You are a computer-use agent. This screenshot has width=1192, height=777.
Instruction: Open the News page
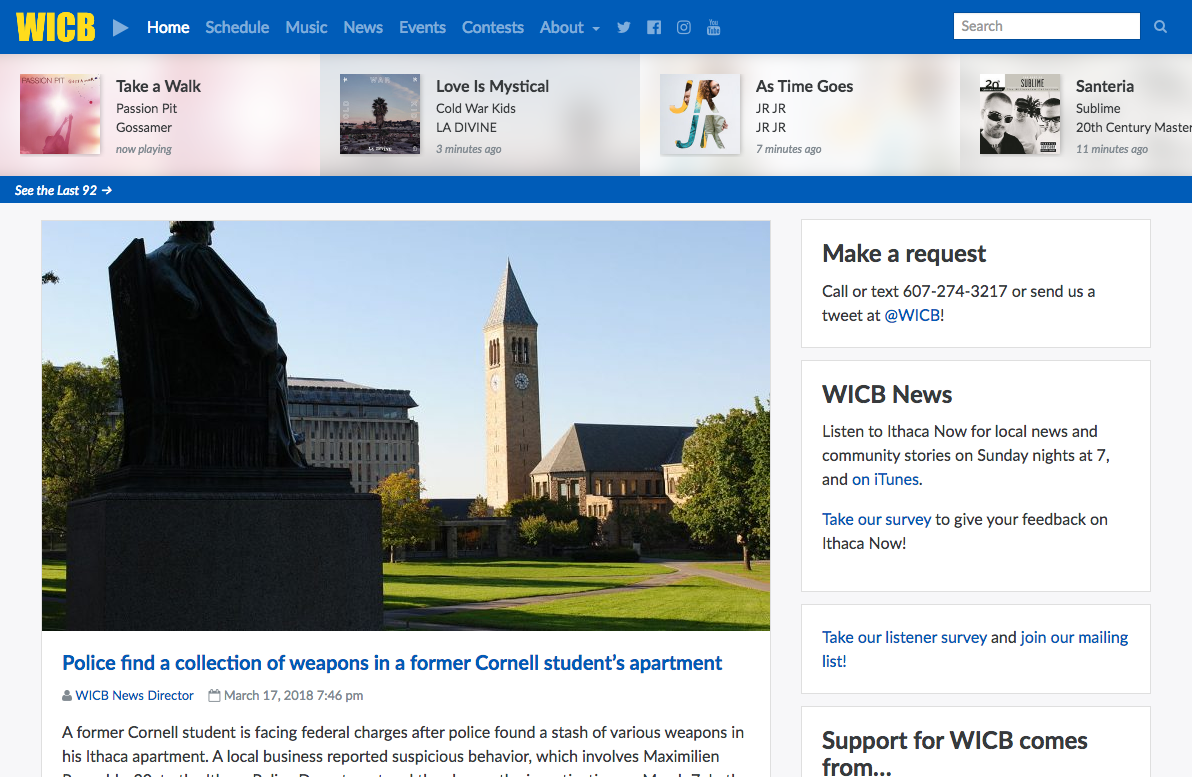pyautogui.click(x=363, y=27)
